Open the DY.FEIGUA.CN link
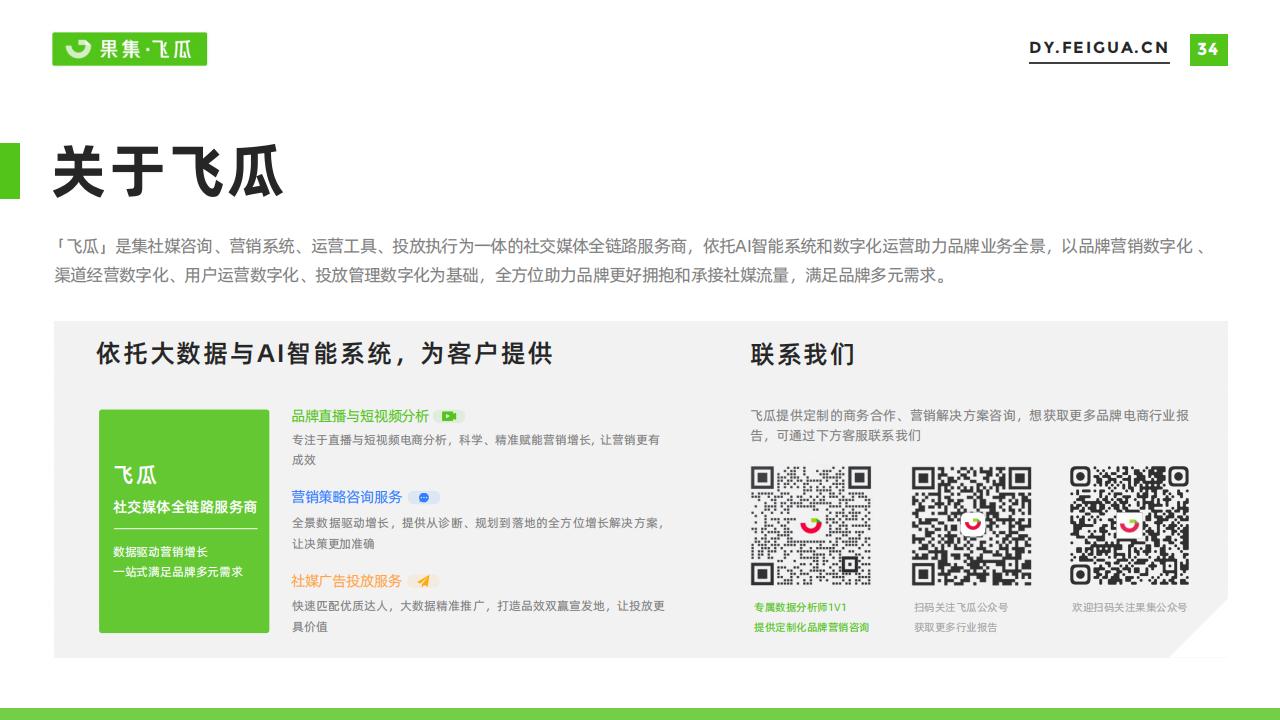This screenshot has width=1280, height=720. (1099, 48)
